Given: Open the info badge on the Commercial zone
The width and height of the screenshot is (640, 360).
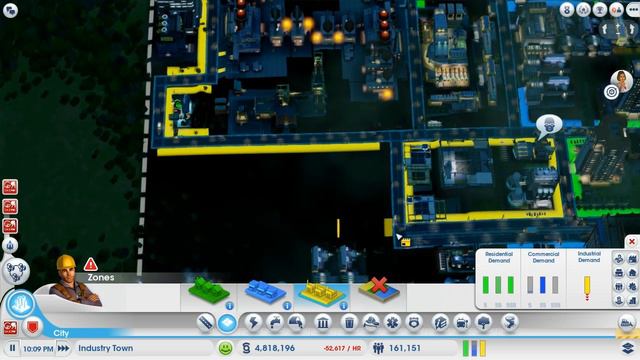Looking at the screenshot, I should 287,305.
